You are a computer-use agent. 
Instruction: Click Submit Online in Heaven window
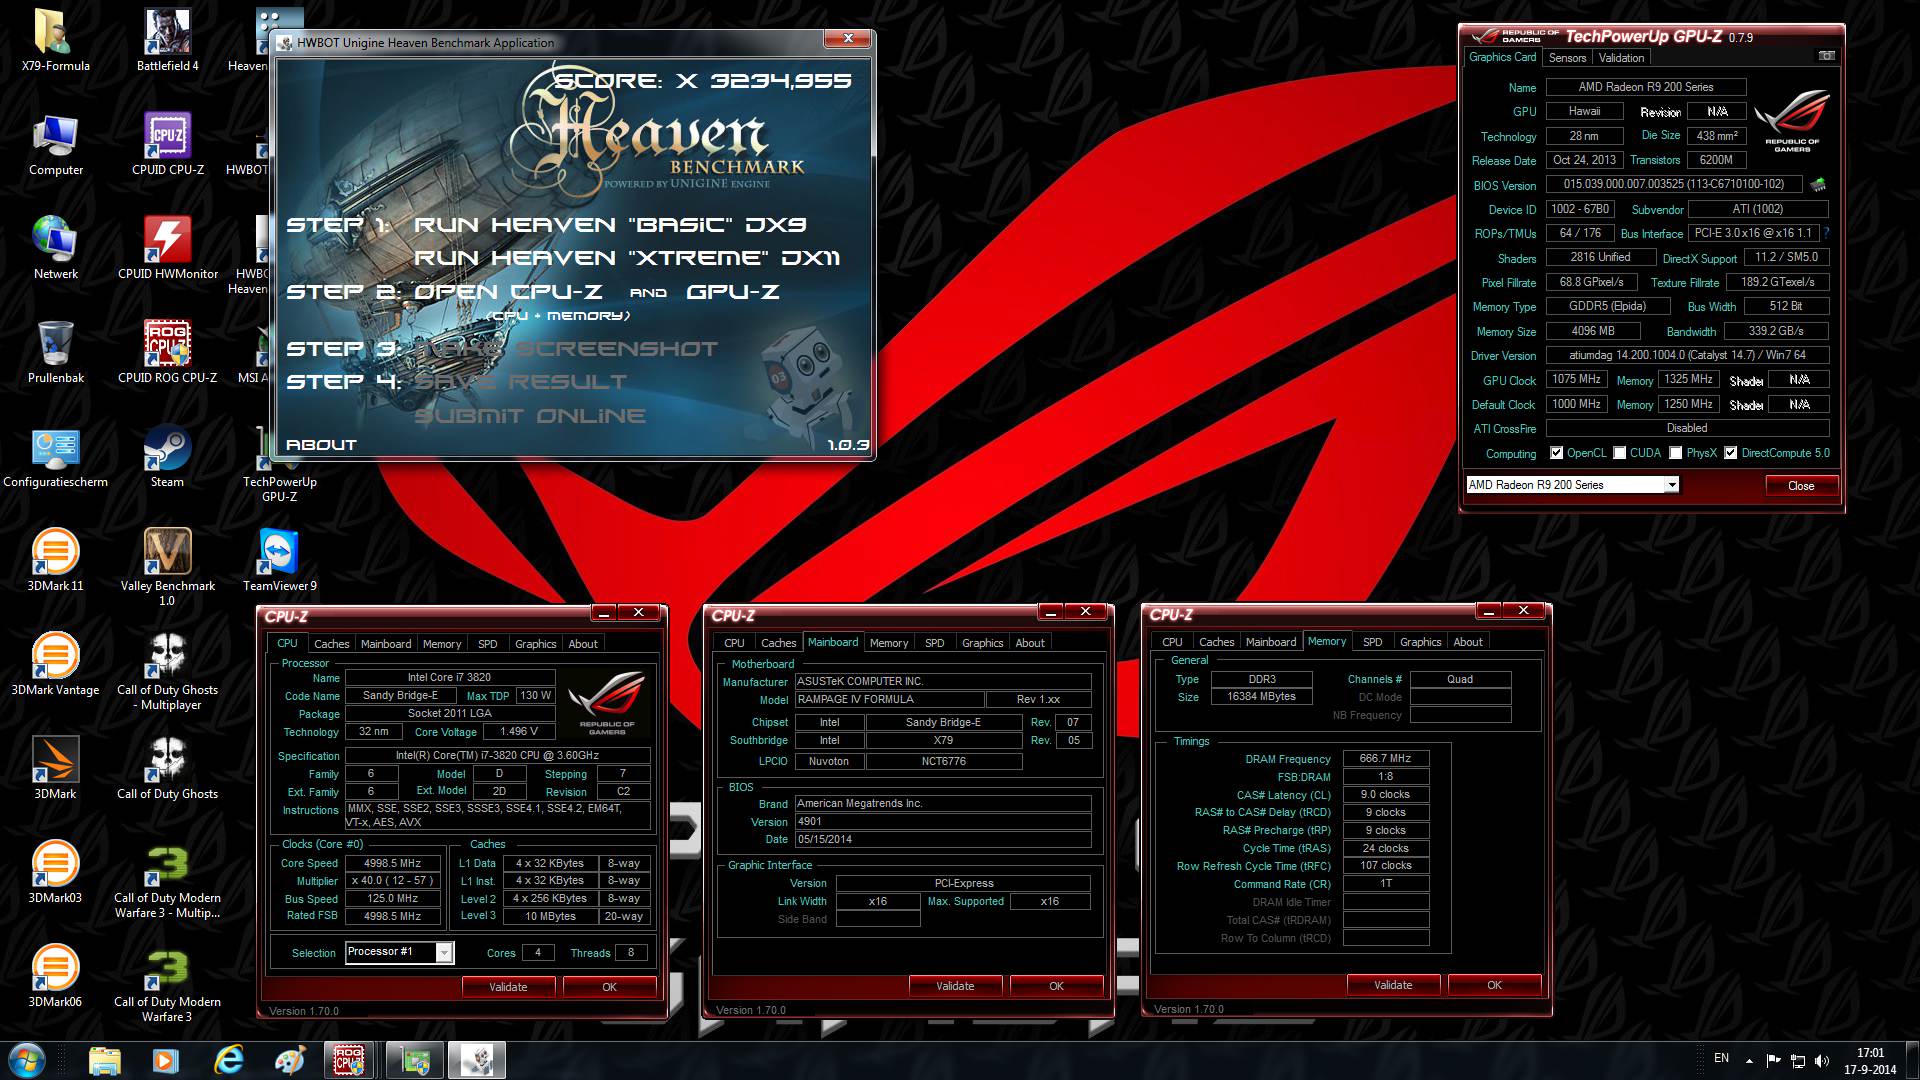click(x=530, y=416)
